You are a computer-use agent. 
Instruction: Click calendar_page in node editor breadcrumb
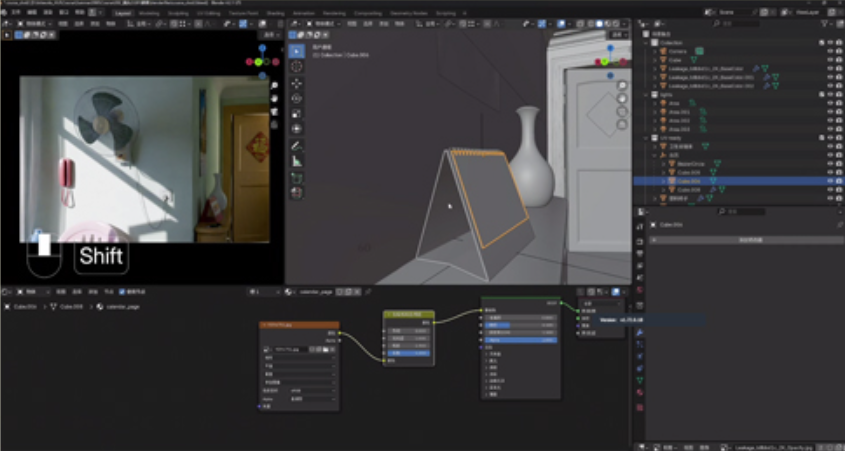click(x=123, y=307)
